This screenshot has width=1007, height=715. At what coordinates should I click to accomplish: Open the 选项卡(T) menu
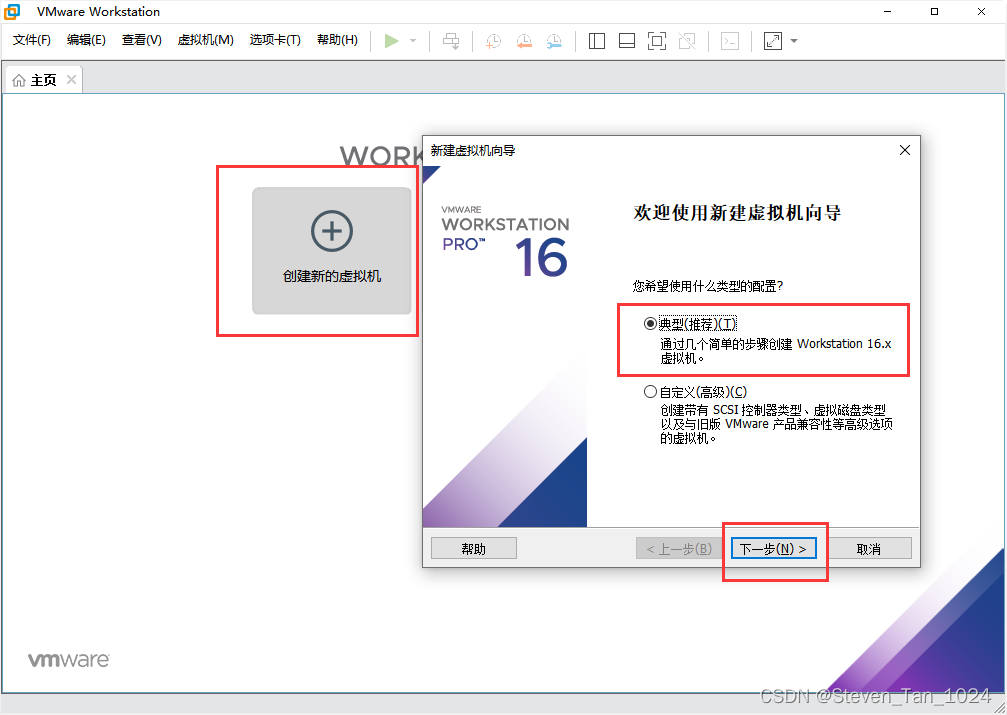[275, 40]
